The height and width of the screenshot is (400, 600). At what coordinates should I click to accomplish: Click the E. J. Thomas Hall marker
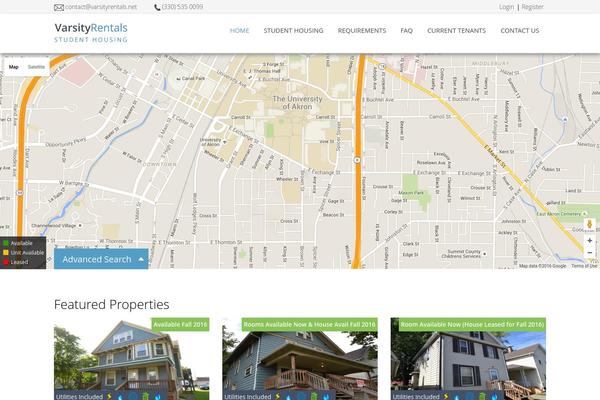[250, 77]
